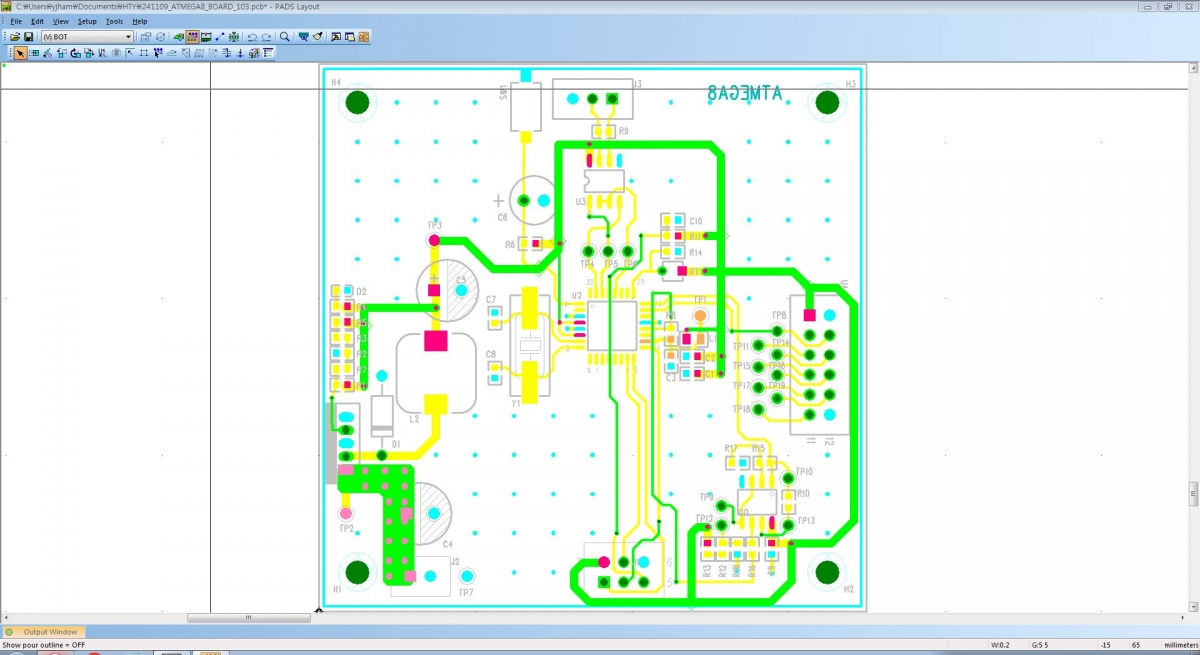Viewport: 1200px width, 655px height.
Task: Open the Edit menu
Action: pyautogui.click(x=38, y=21)
